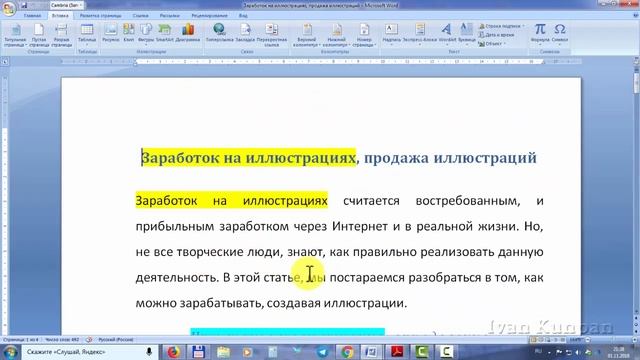Screen dimensions: 640x360
Task: Click the page count indicator in status bar
Action: [x=21, y=340]
